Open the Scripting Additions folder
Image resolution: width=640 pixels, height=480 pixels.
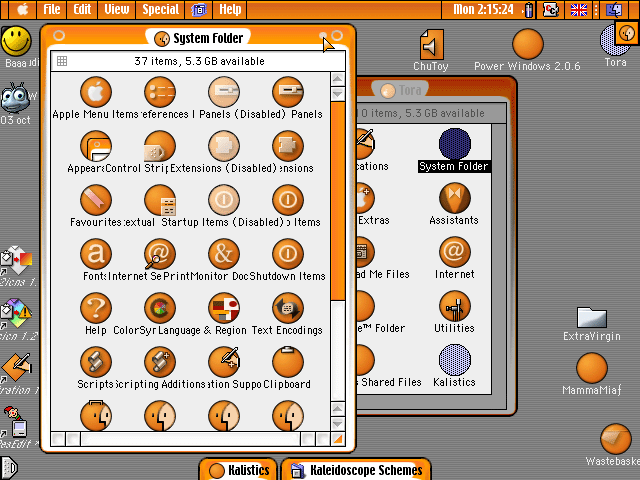point(160,362)
